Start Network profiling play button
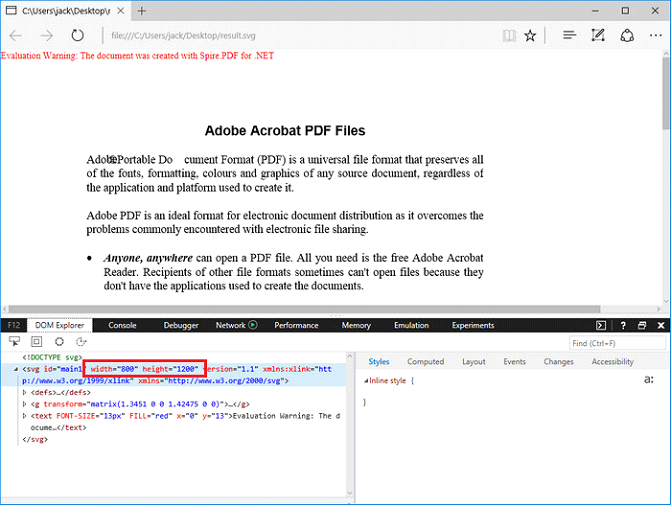This screenshot has width=671, height=505. pos(253,325)
